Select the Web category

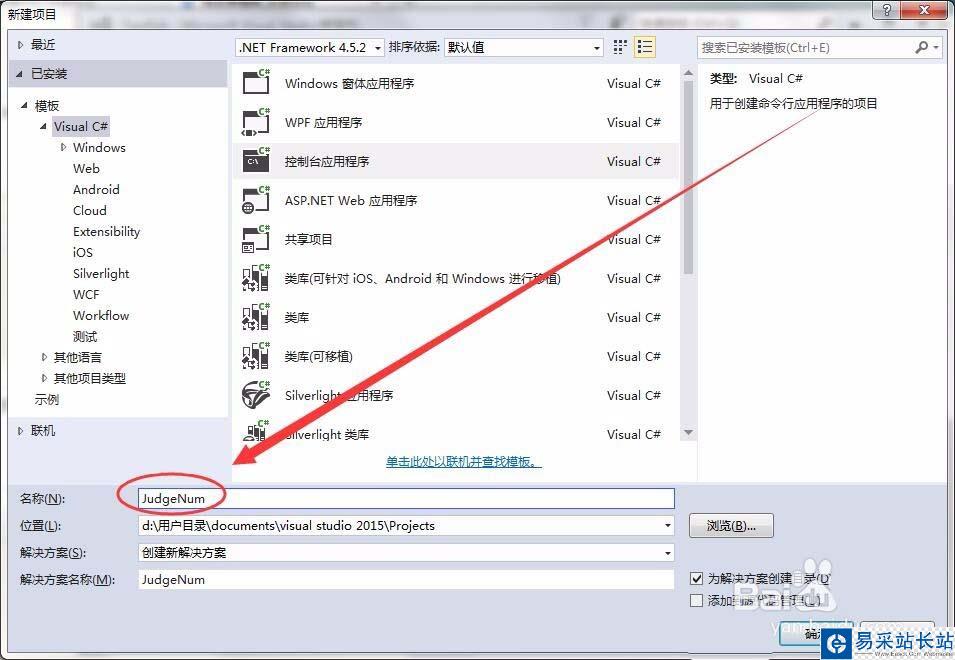[86, 169]
